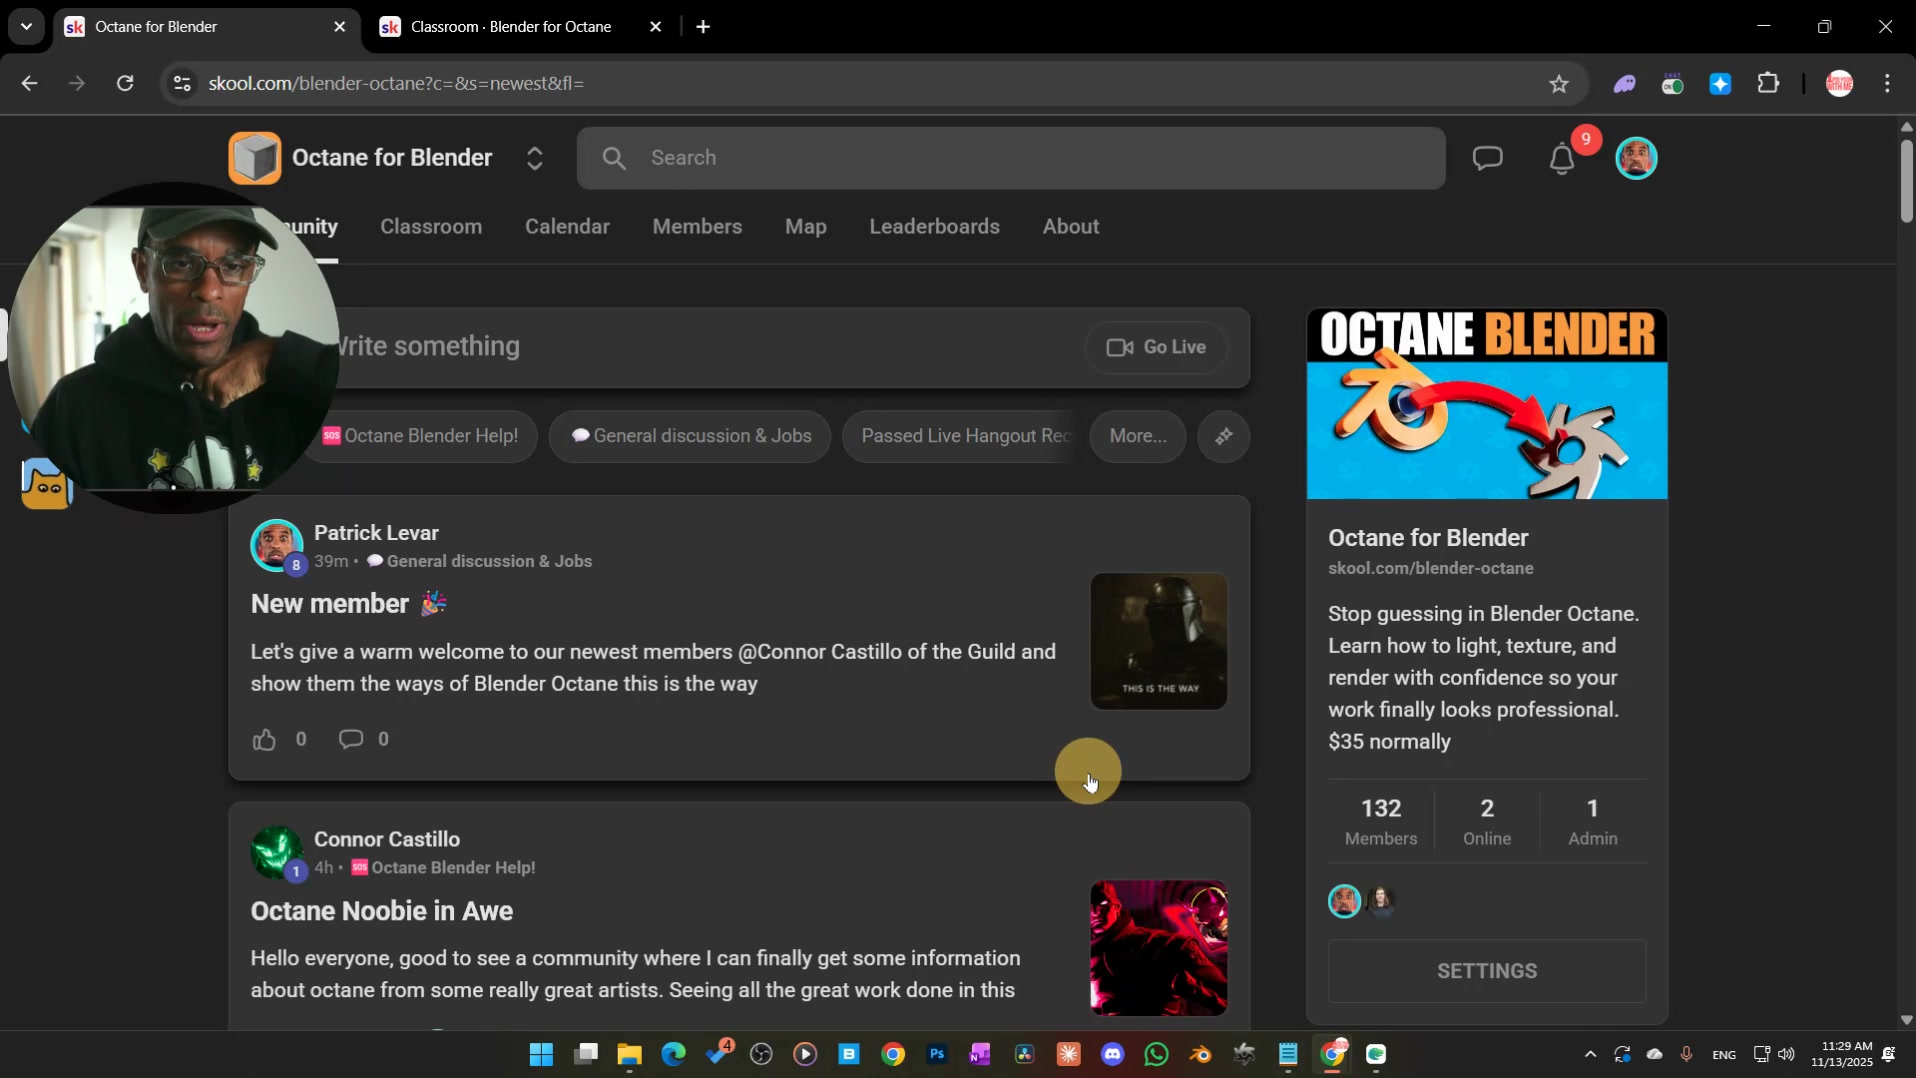Open the browser extensions puzzle icon
Viewport: 1916px width, 1078px height.
(x=1768, y=84)
